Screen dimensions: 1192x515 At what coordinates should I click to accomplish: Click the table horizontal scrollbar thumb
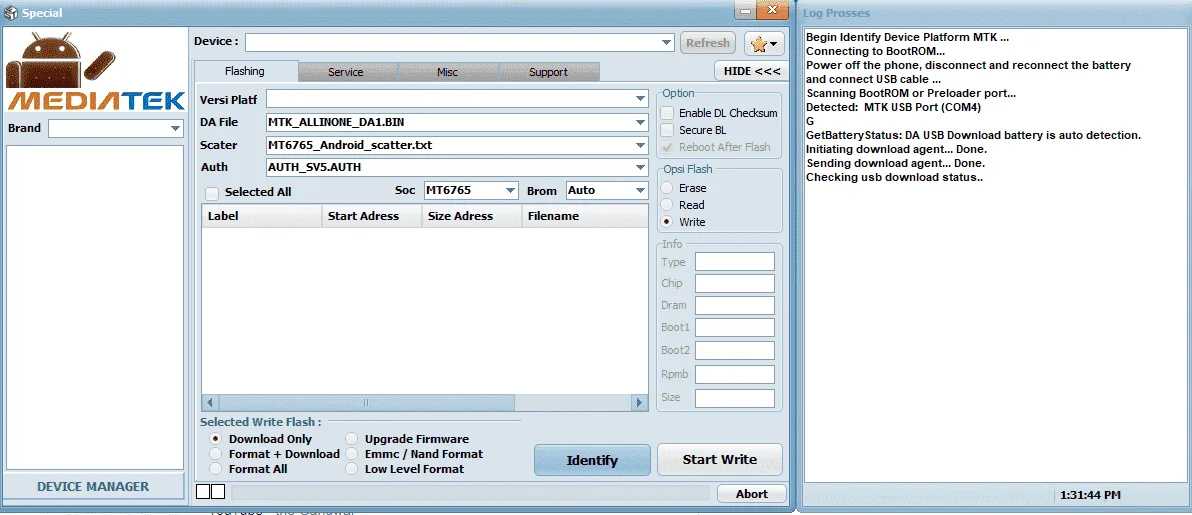[366, 402]
